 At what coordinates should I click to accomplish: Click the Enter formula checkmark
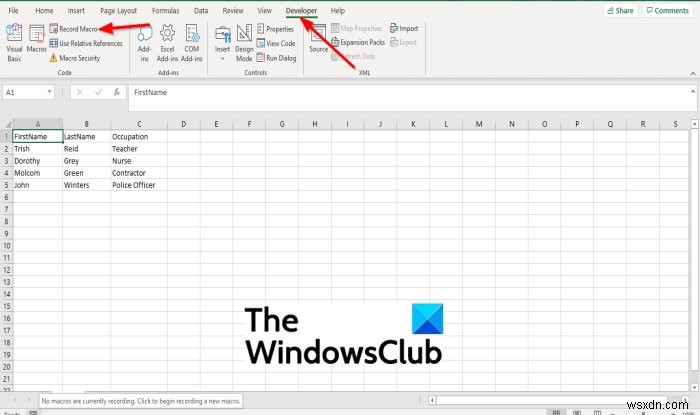98,92
